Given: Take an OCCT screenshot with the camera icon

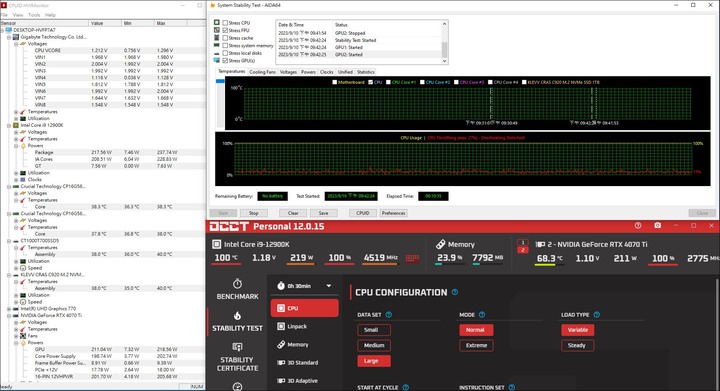Looking at the screenshot, I should coord(658,226).
